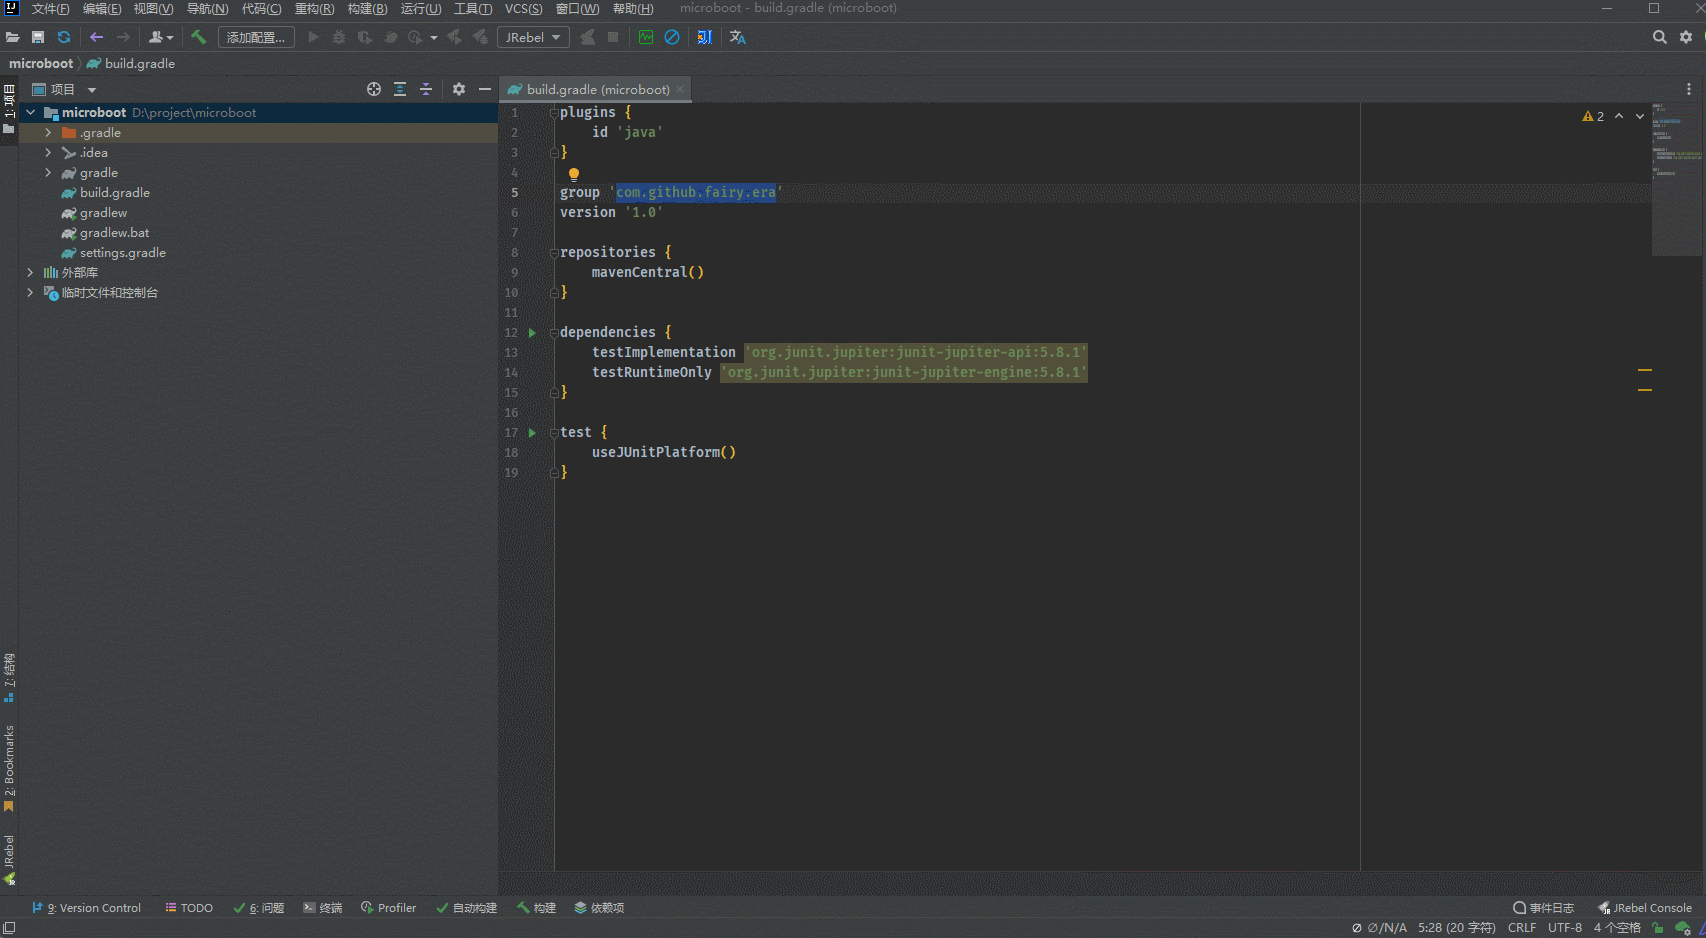Open the 代码(C) menu
This screenshot has width=1706, height=938.
point(261,9)
